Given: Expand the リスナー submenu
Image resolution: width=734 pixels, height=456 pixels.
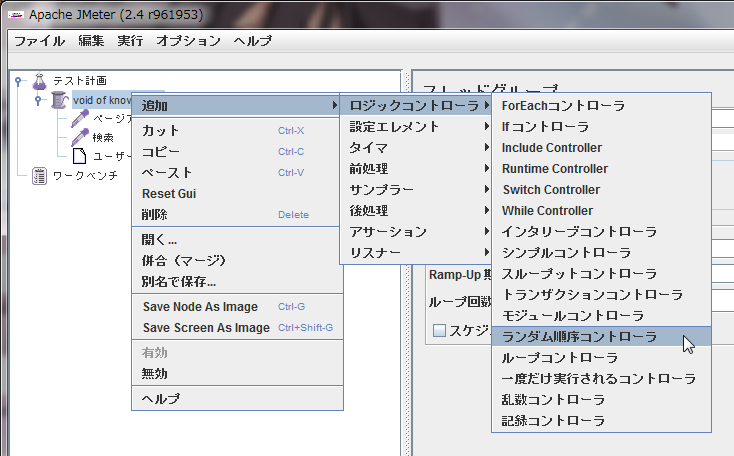Looking at the screenshot, I should (x=415, y=253).
